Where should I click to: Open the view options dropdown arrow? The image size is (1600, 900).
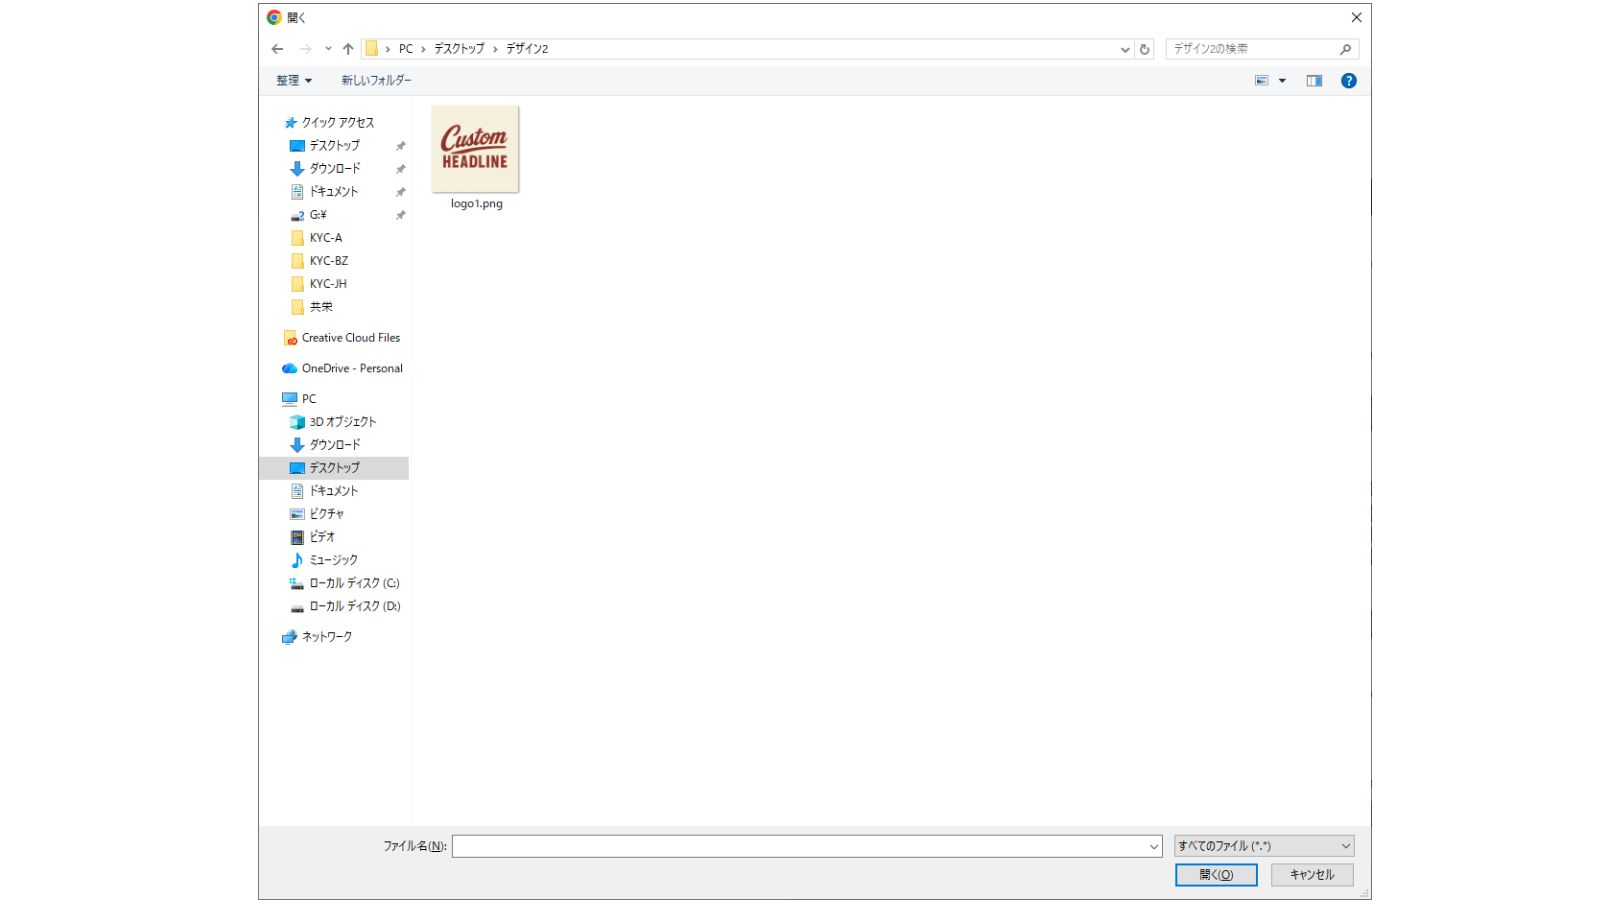point(1282,81)
